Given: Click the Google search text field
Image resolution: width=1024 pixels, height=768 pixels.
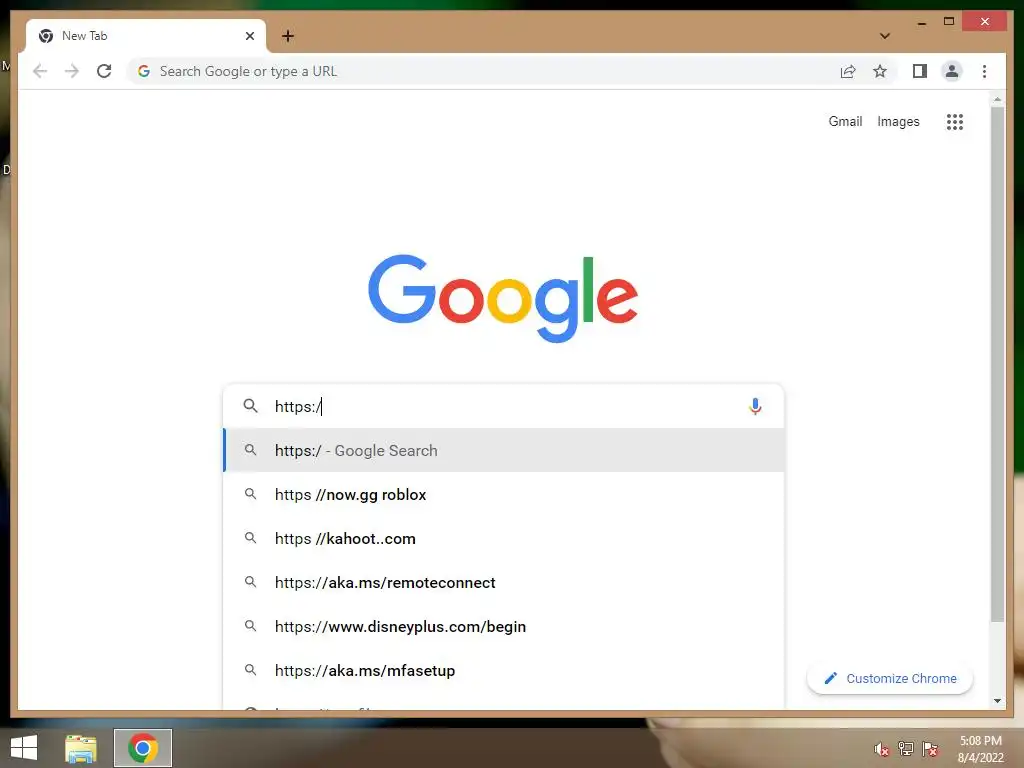Looking at the screenshot, I should click(506, 406).
